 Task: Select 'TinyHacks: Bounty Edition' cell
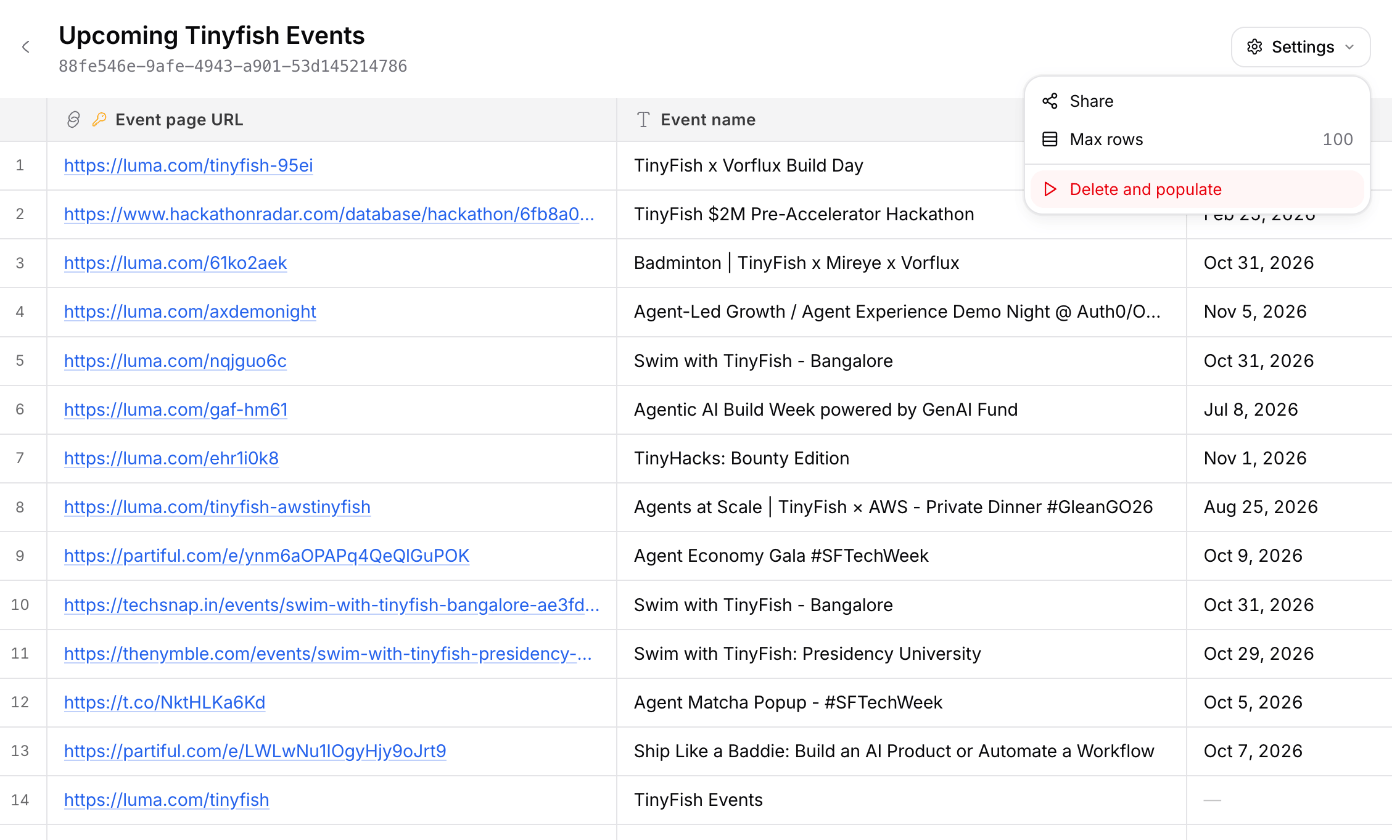[901, 459]
